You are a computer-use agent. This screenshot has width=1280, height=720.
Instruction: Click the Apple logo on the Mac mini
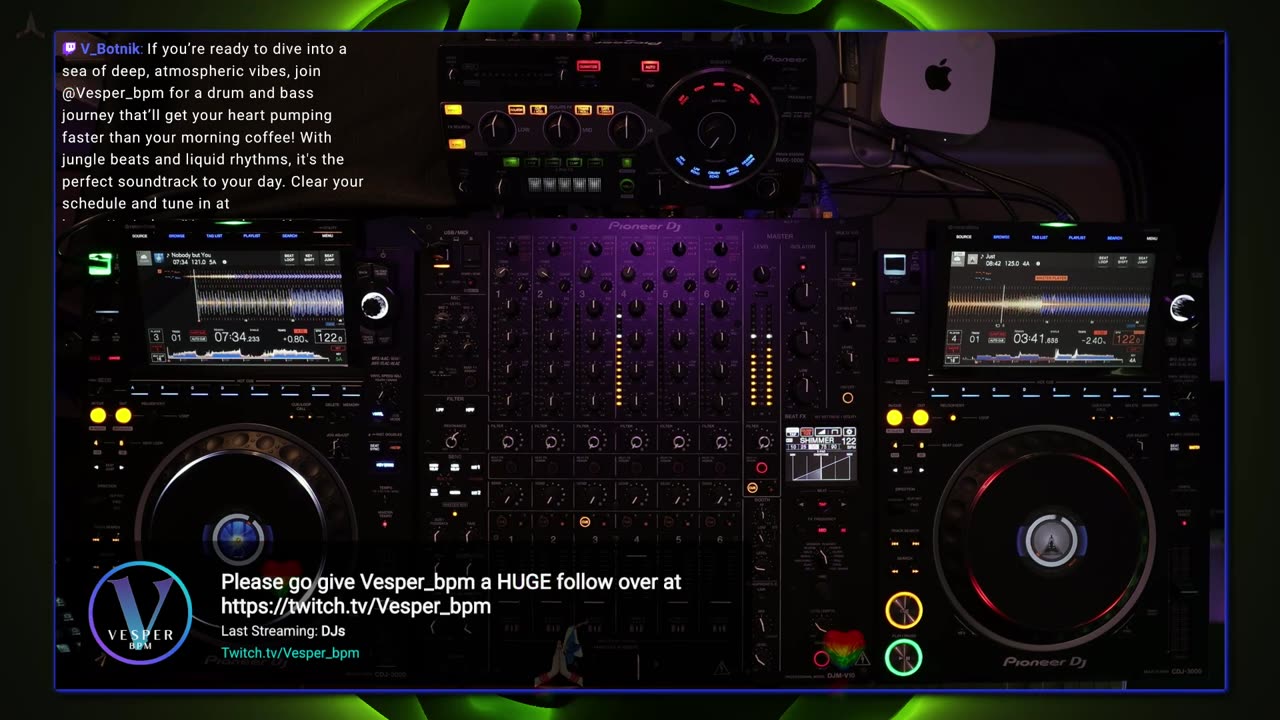(x=938, y=74)
